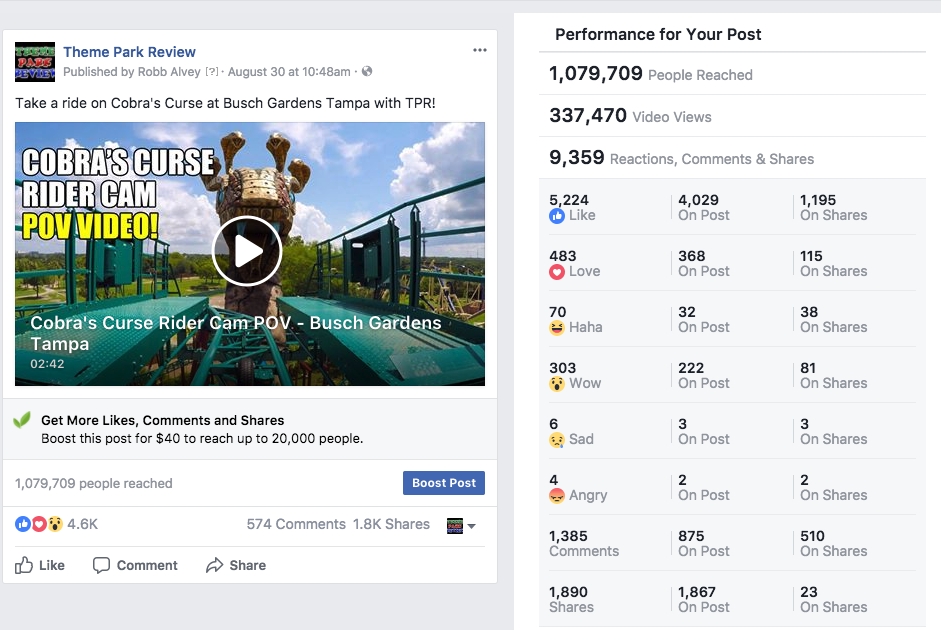Screen dimensions: 941x630
Task: Click the red Love reaction icon under post
Action: [x=39, y=524]
